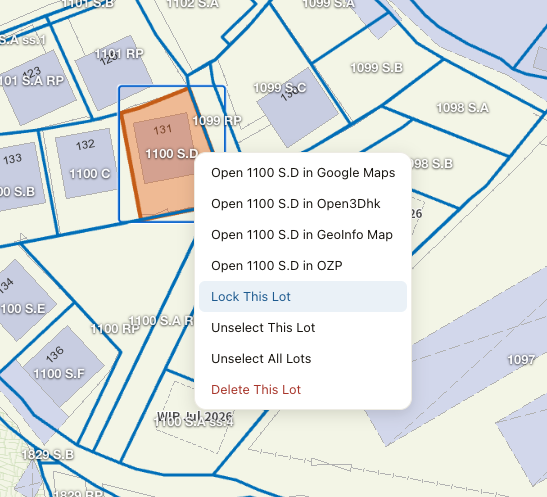This screenshot has height=497, width=547.
Task: Select lot 1101 RP parcel
Action: point(119,54)
